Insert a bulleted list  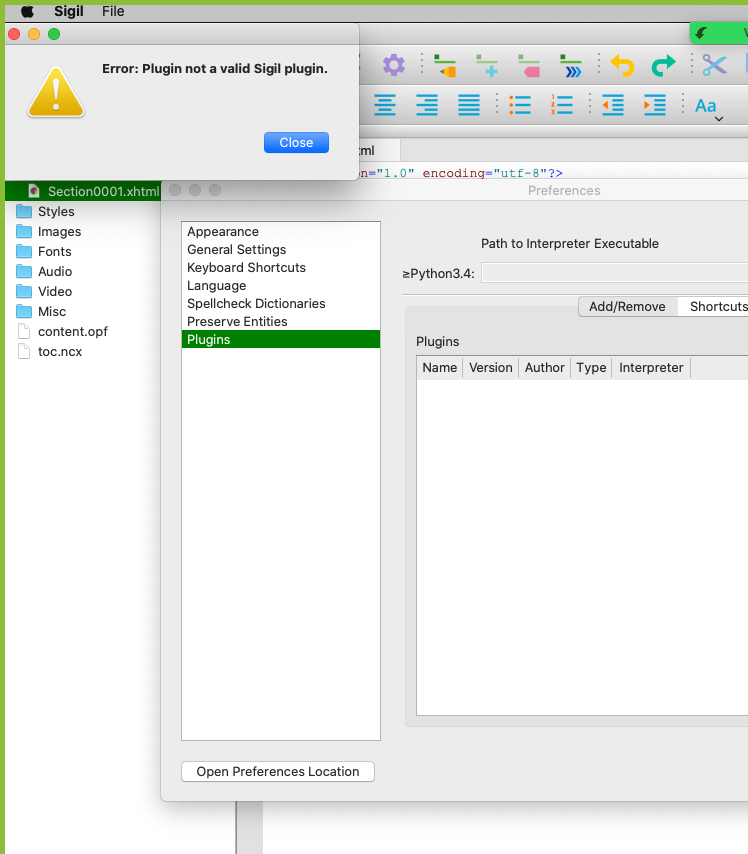tap(520, 105)
